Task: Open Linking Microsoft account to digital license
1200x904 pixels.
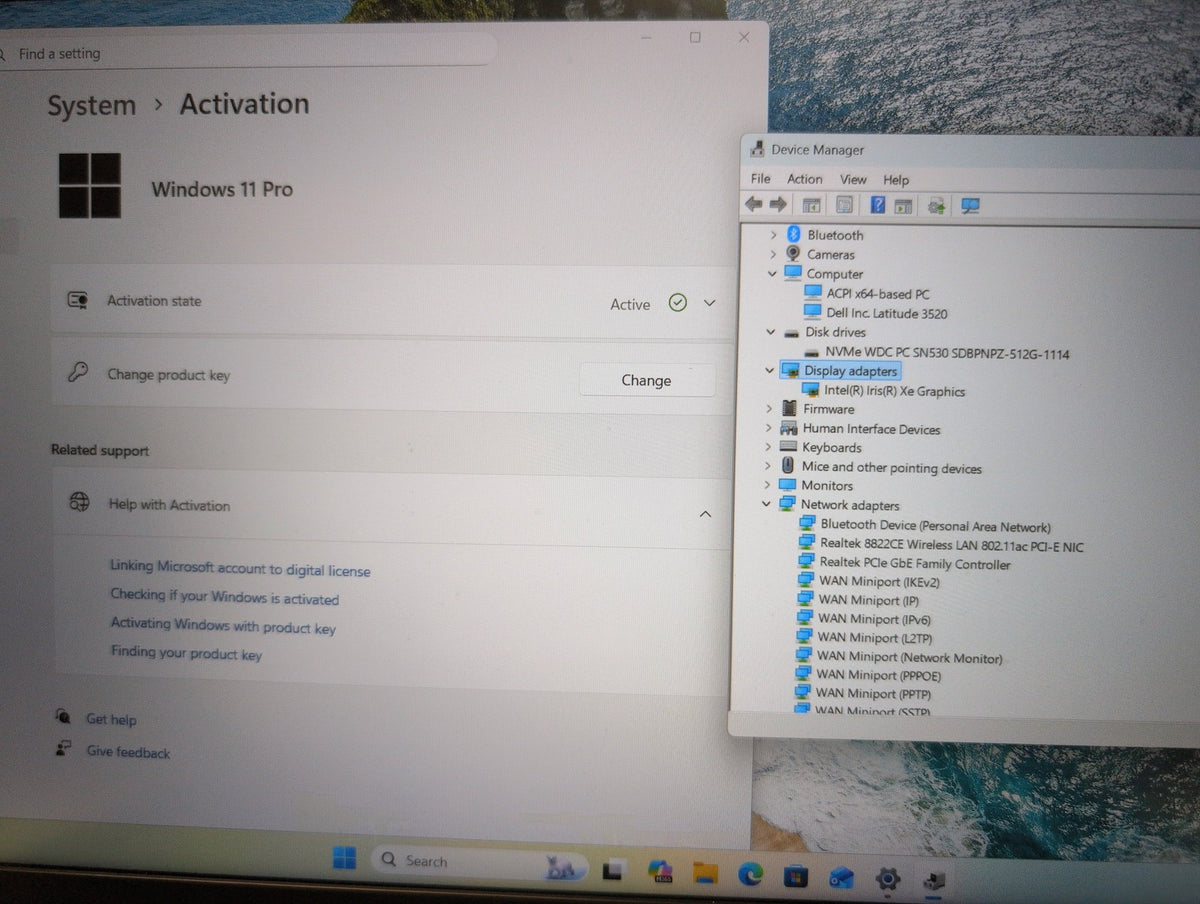Action: coord(240,569)
